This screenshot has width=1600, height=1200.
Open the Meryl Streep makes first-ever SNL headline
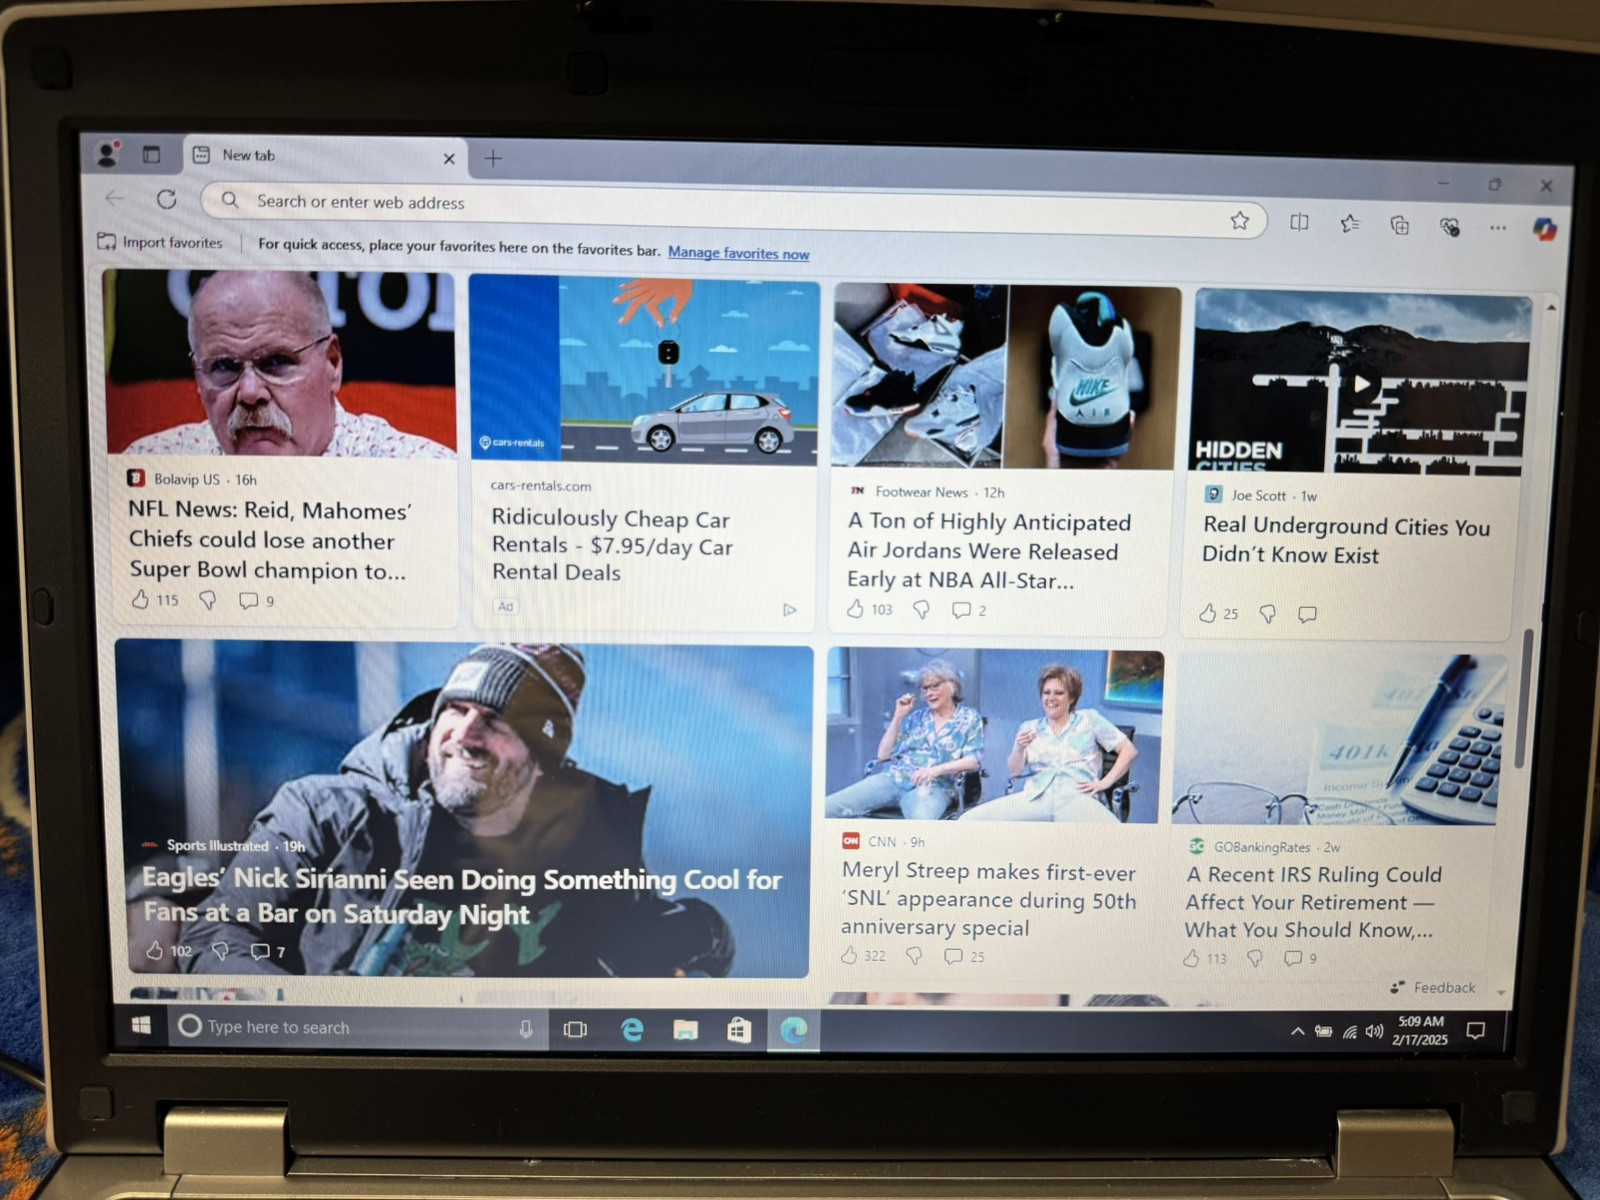(x=988, y=899)
